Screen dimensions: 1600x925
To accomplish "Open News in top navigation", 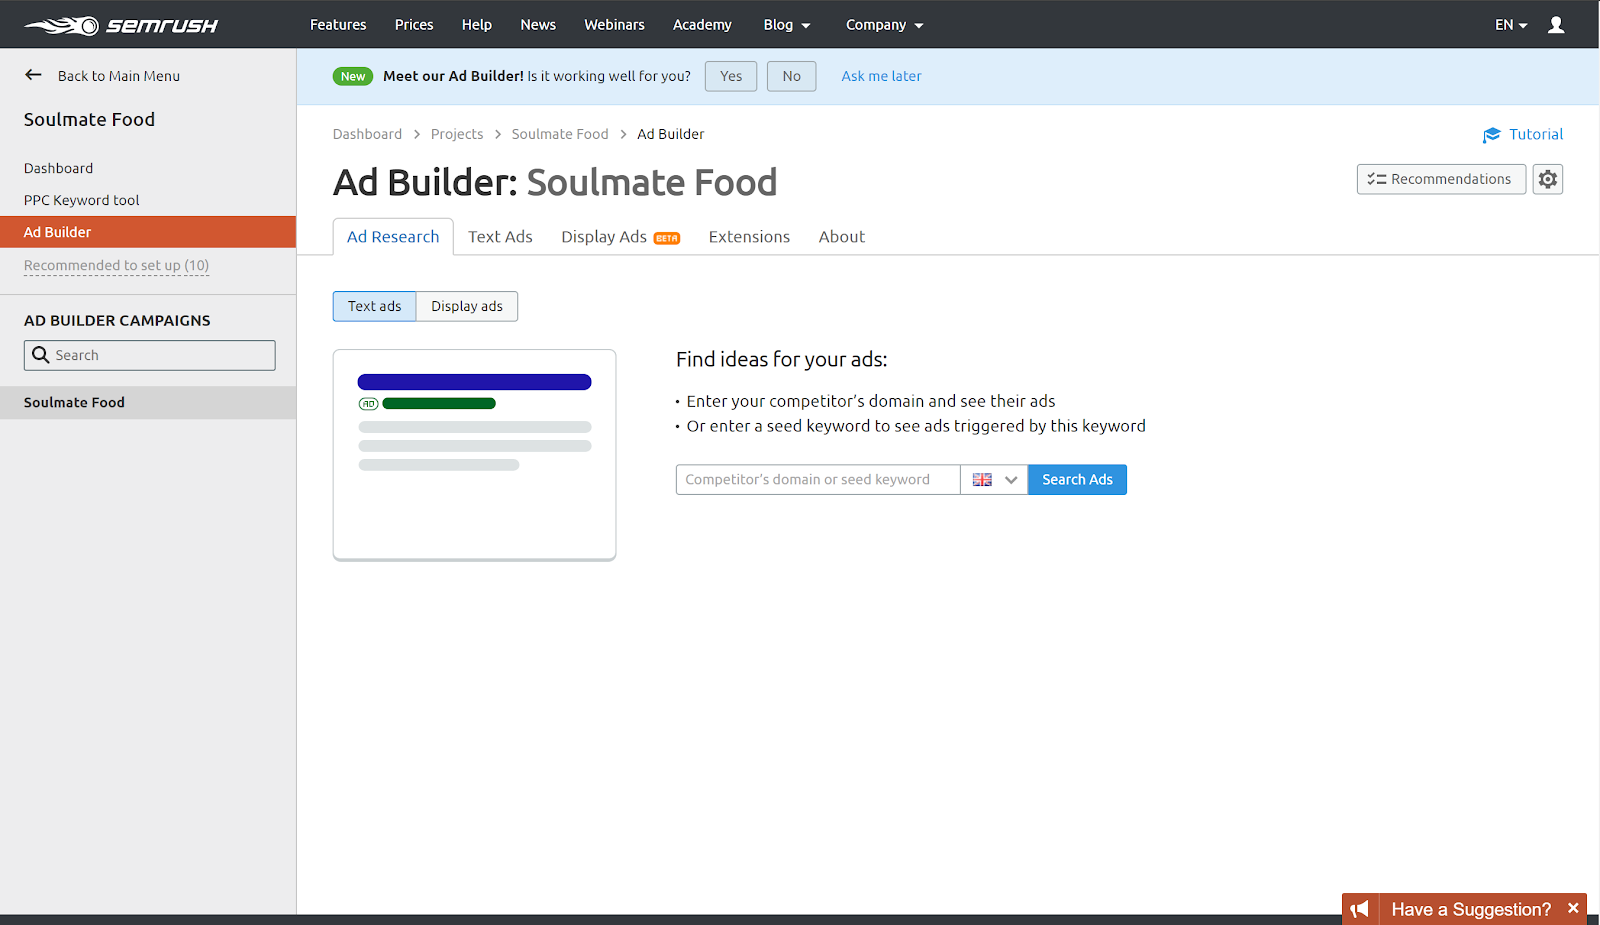I will 538,25.
